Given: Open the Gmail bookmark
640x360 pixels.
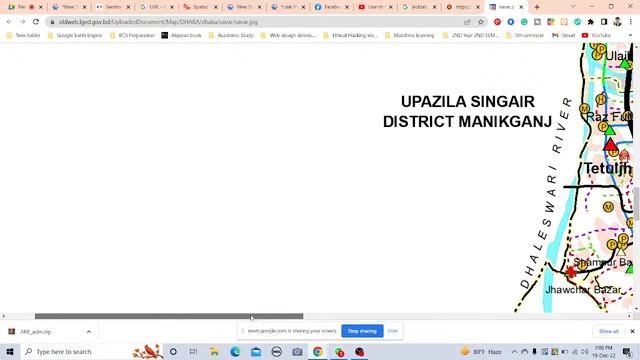Looking at the screenshot, I should coord(563,36).
